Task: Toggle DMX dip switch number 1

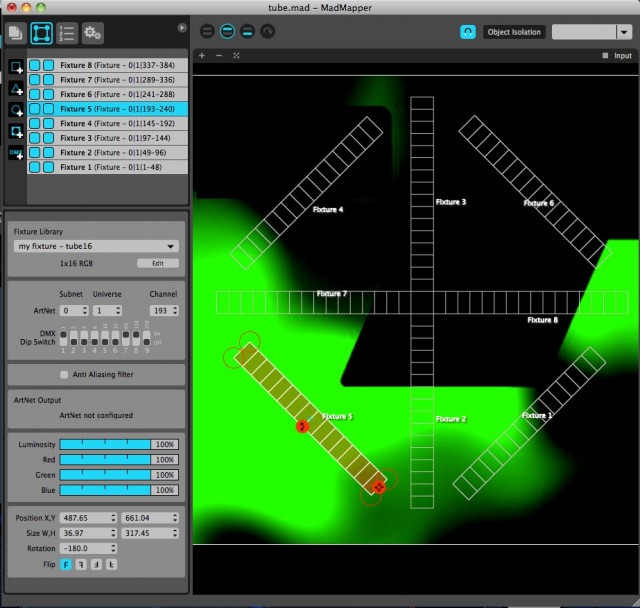Action: pyautogui.click(x=62, y=340)
